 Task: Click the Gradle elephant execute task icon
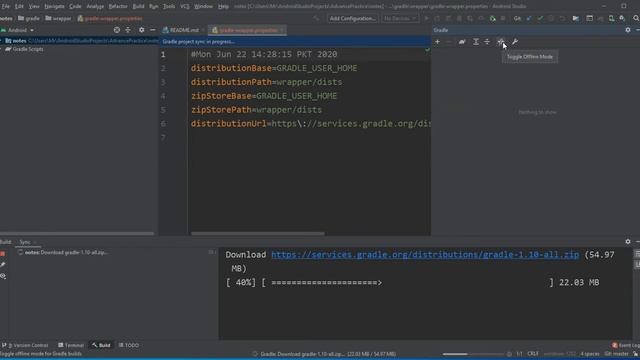(462, 42)
